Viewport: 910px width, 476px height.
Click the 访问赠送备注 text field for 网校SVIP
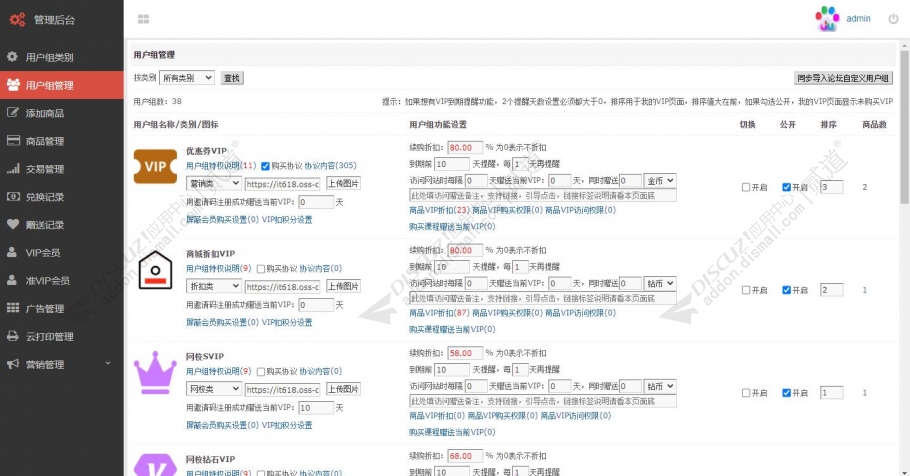(x=543, y=401)
